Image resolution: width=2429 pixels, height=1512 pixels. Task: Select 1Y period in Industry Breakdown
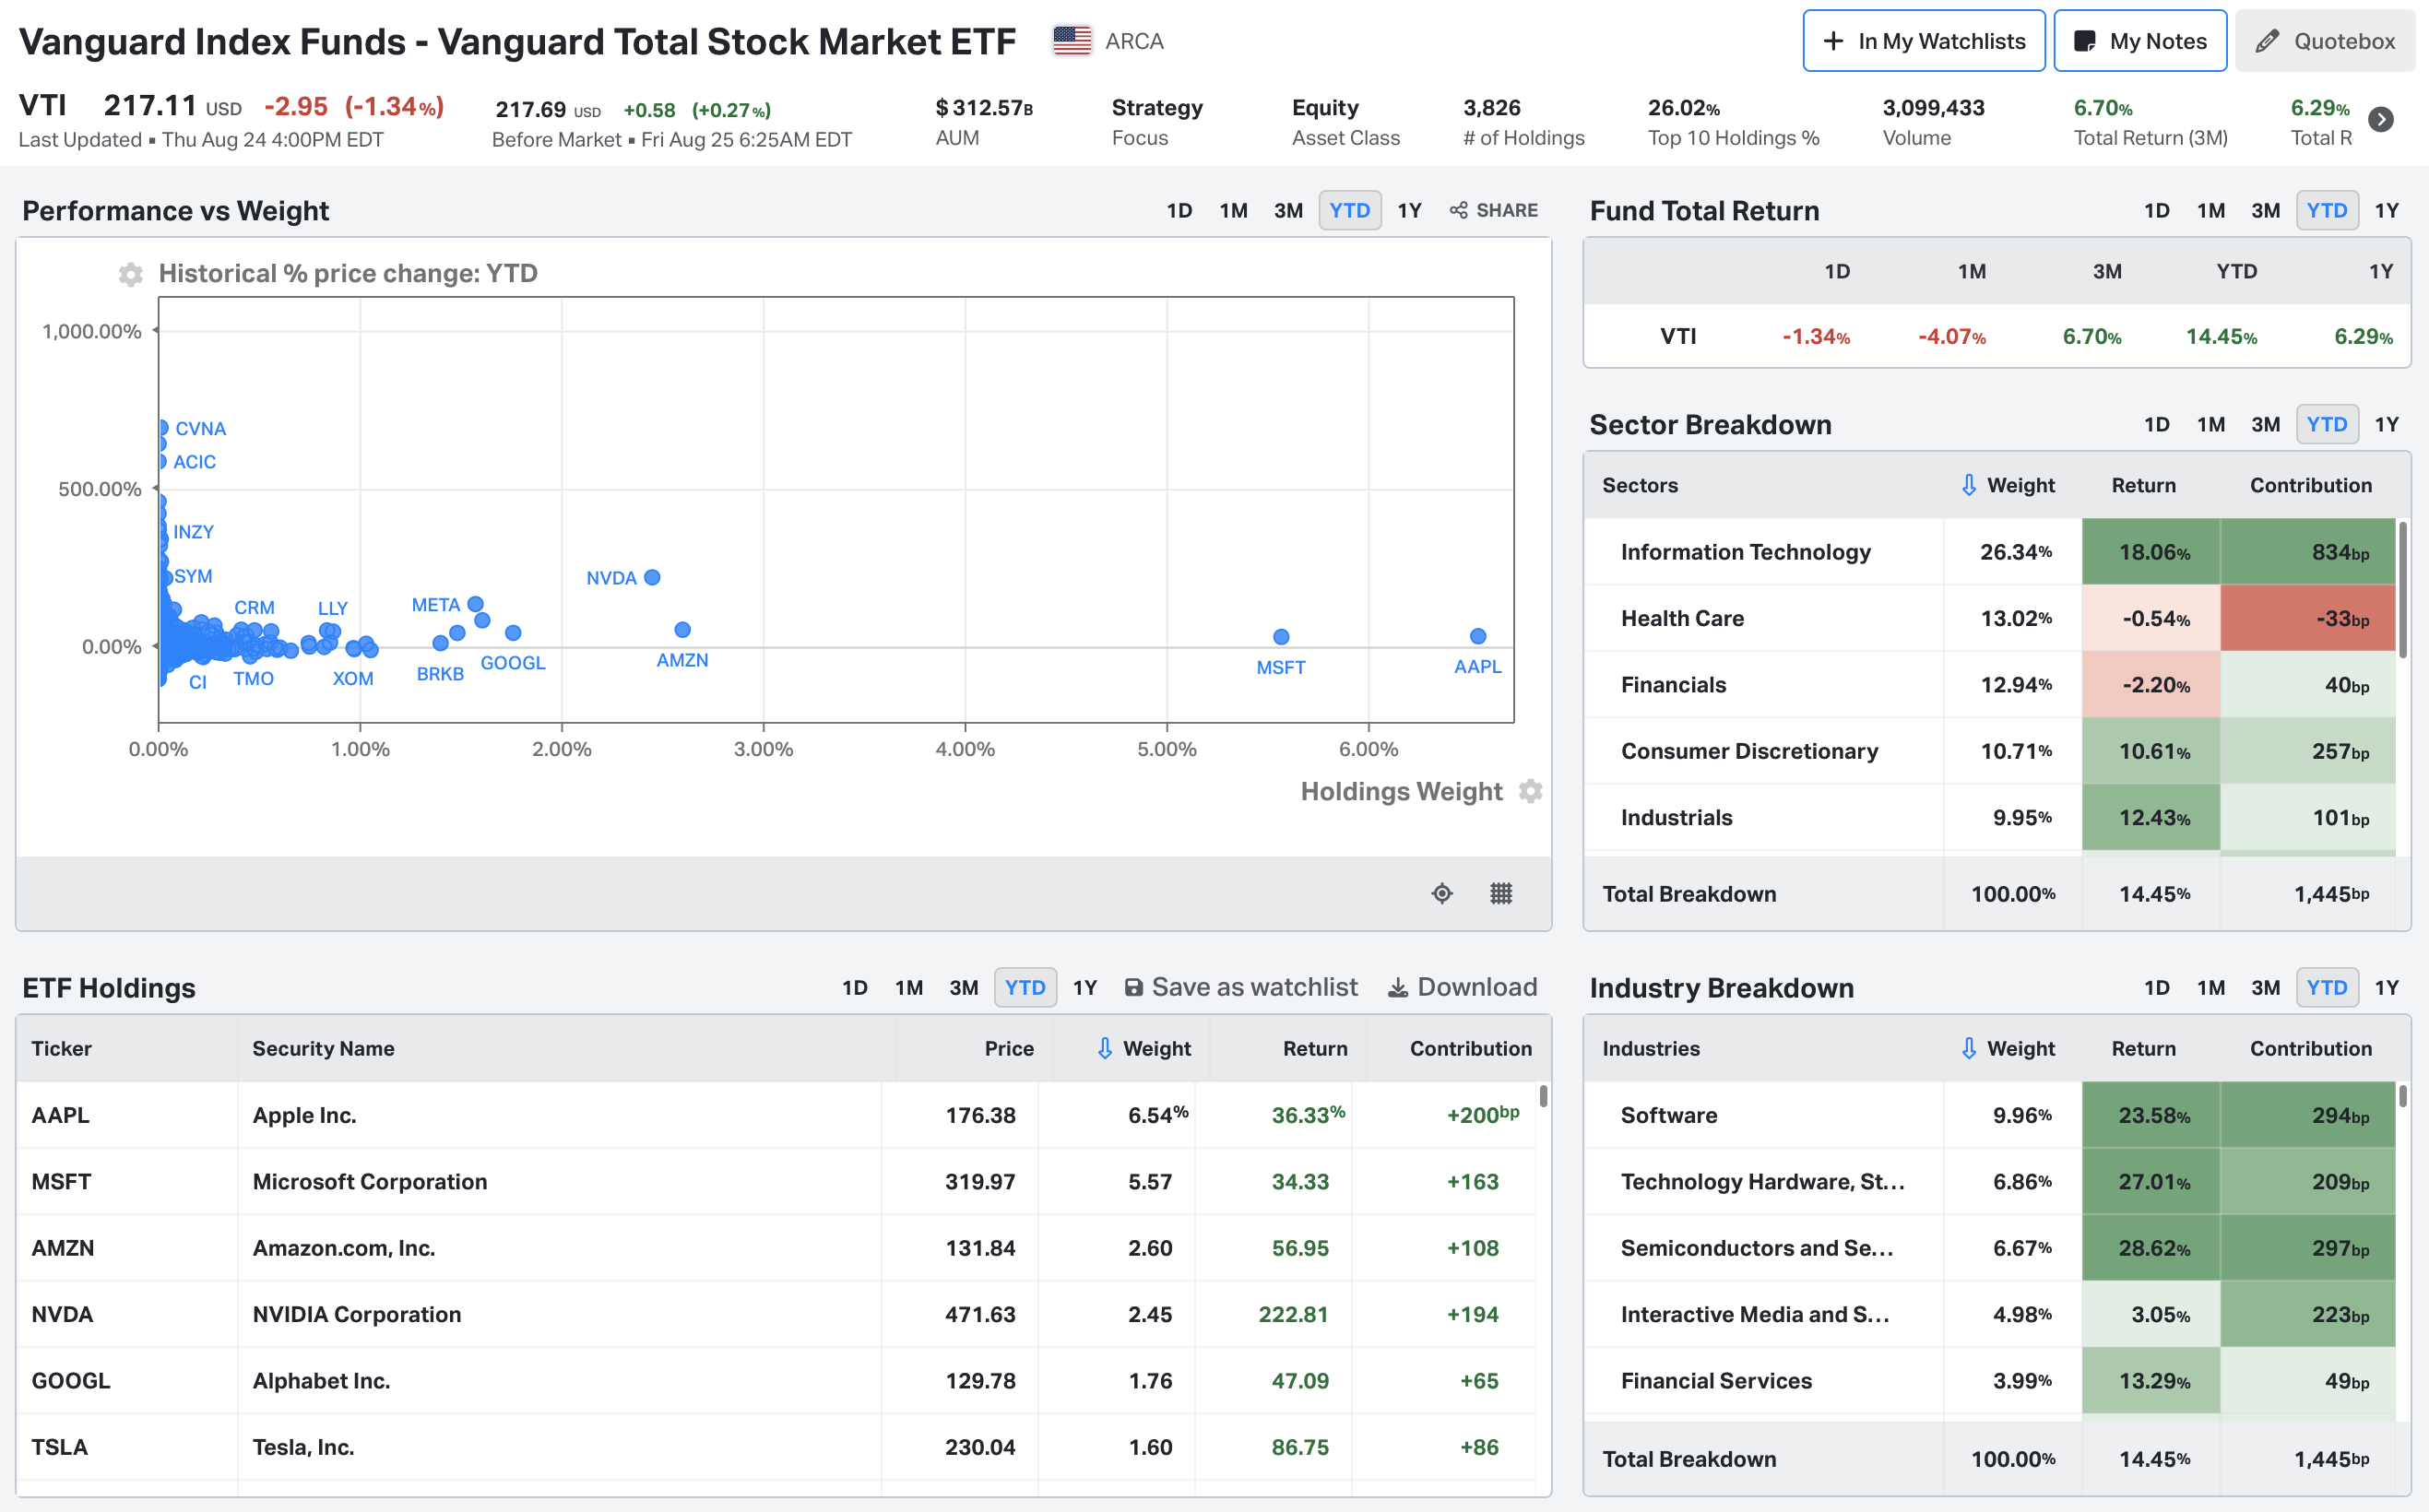pyautogui.click(x=2387, y=988)
